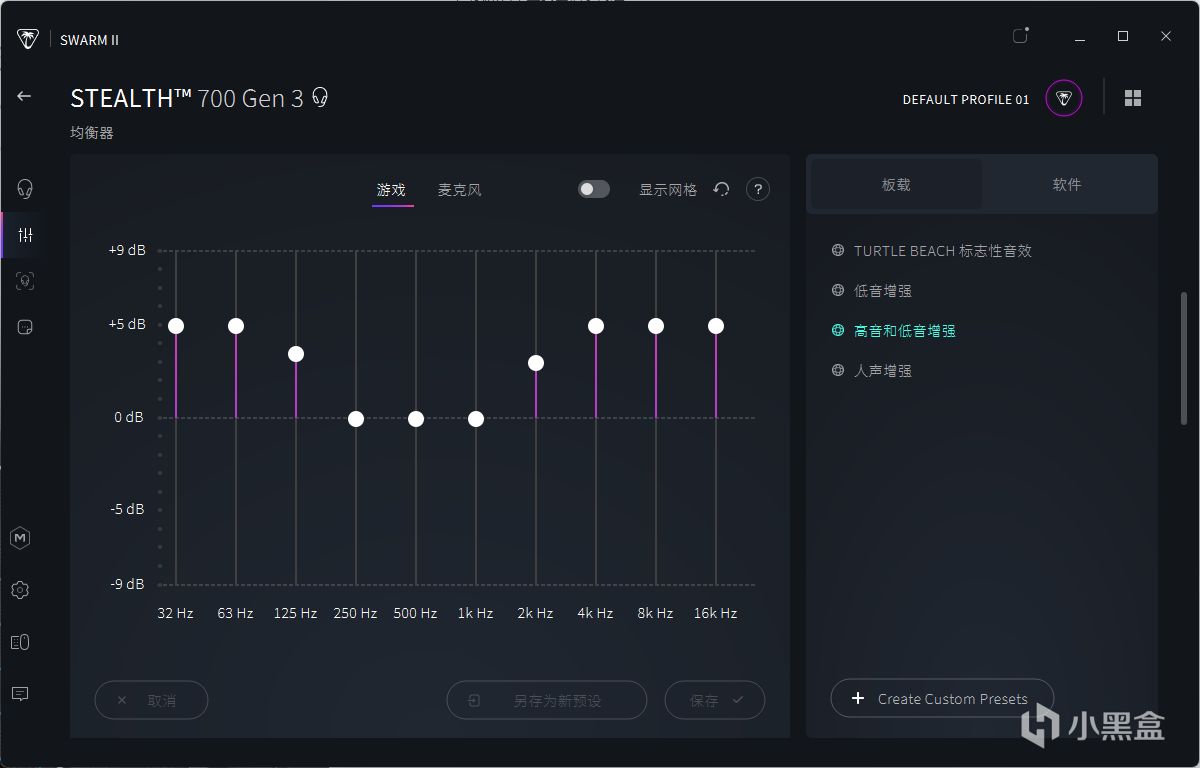Open settings with the gear icon
Viewport: 1200px width, 768px height.
pos(20,590)
